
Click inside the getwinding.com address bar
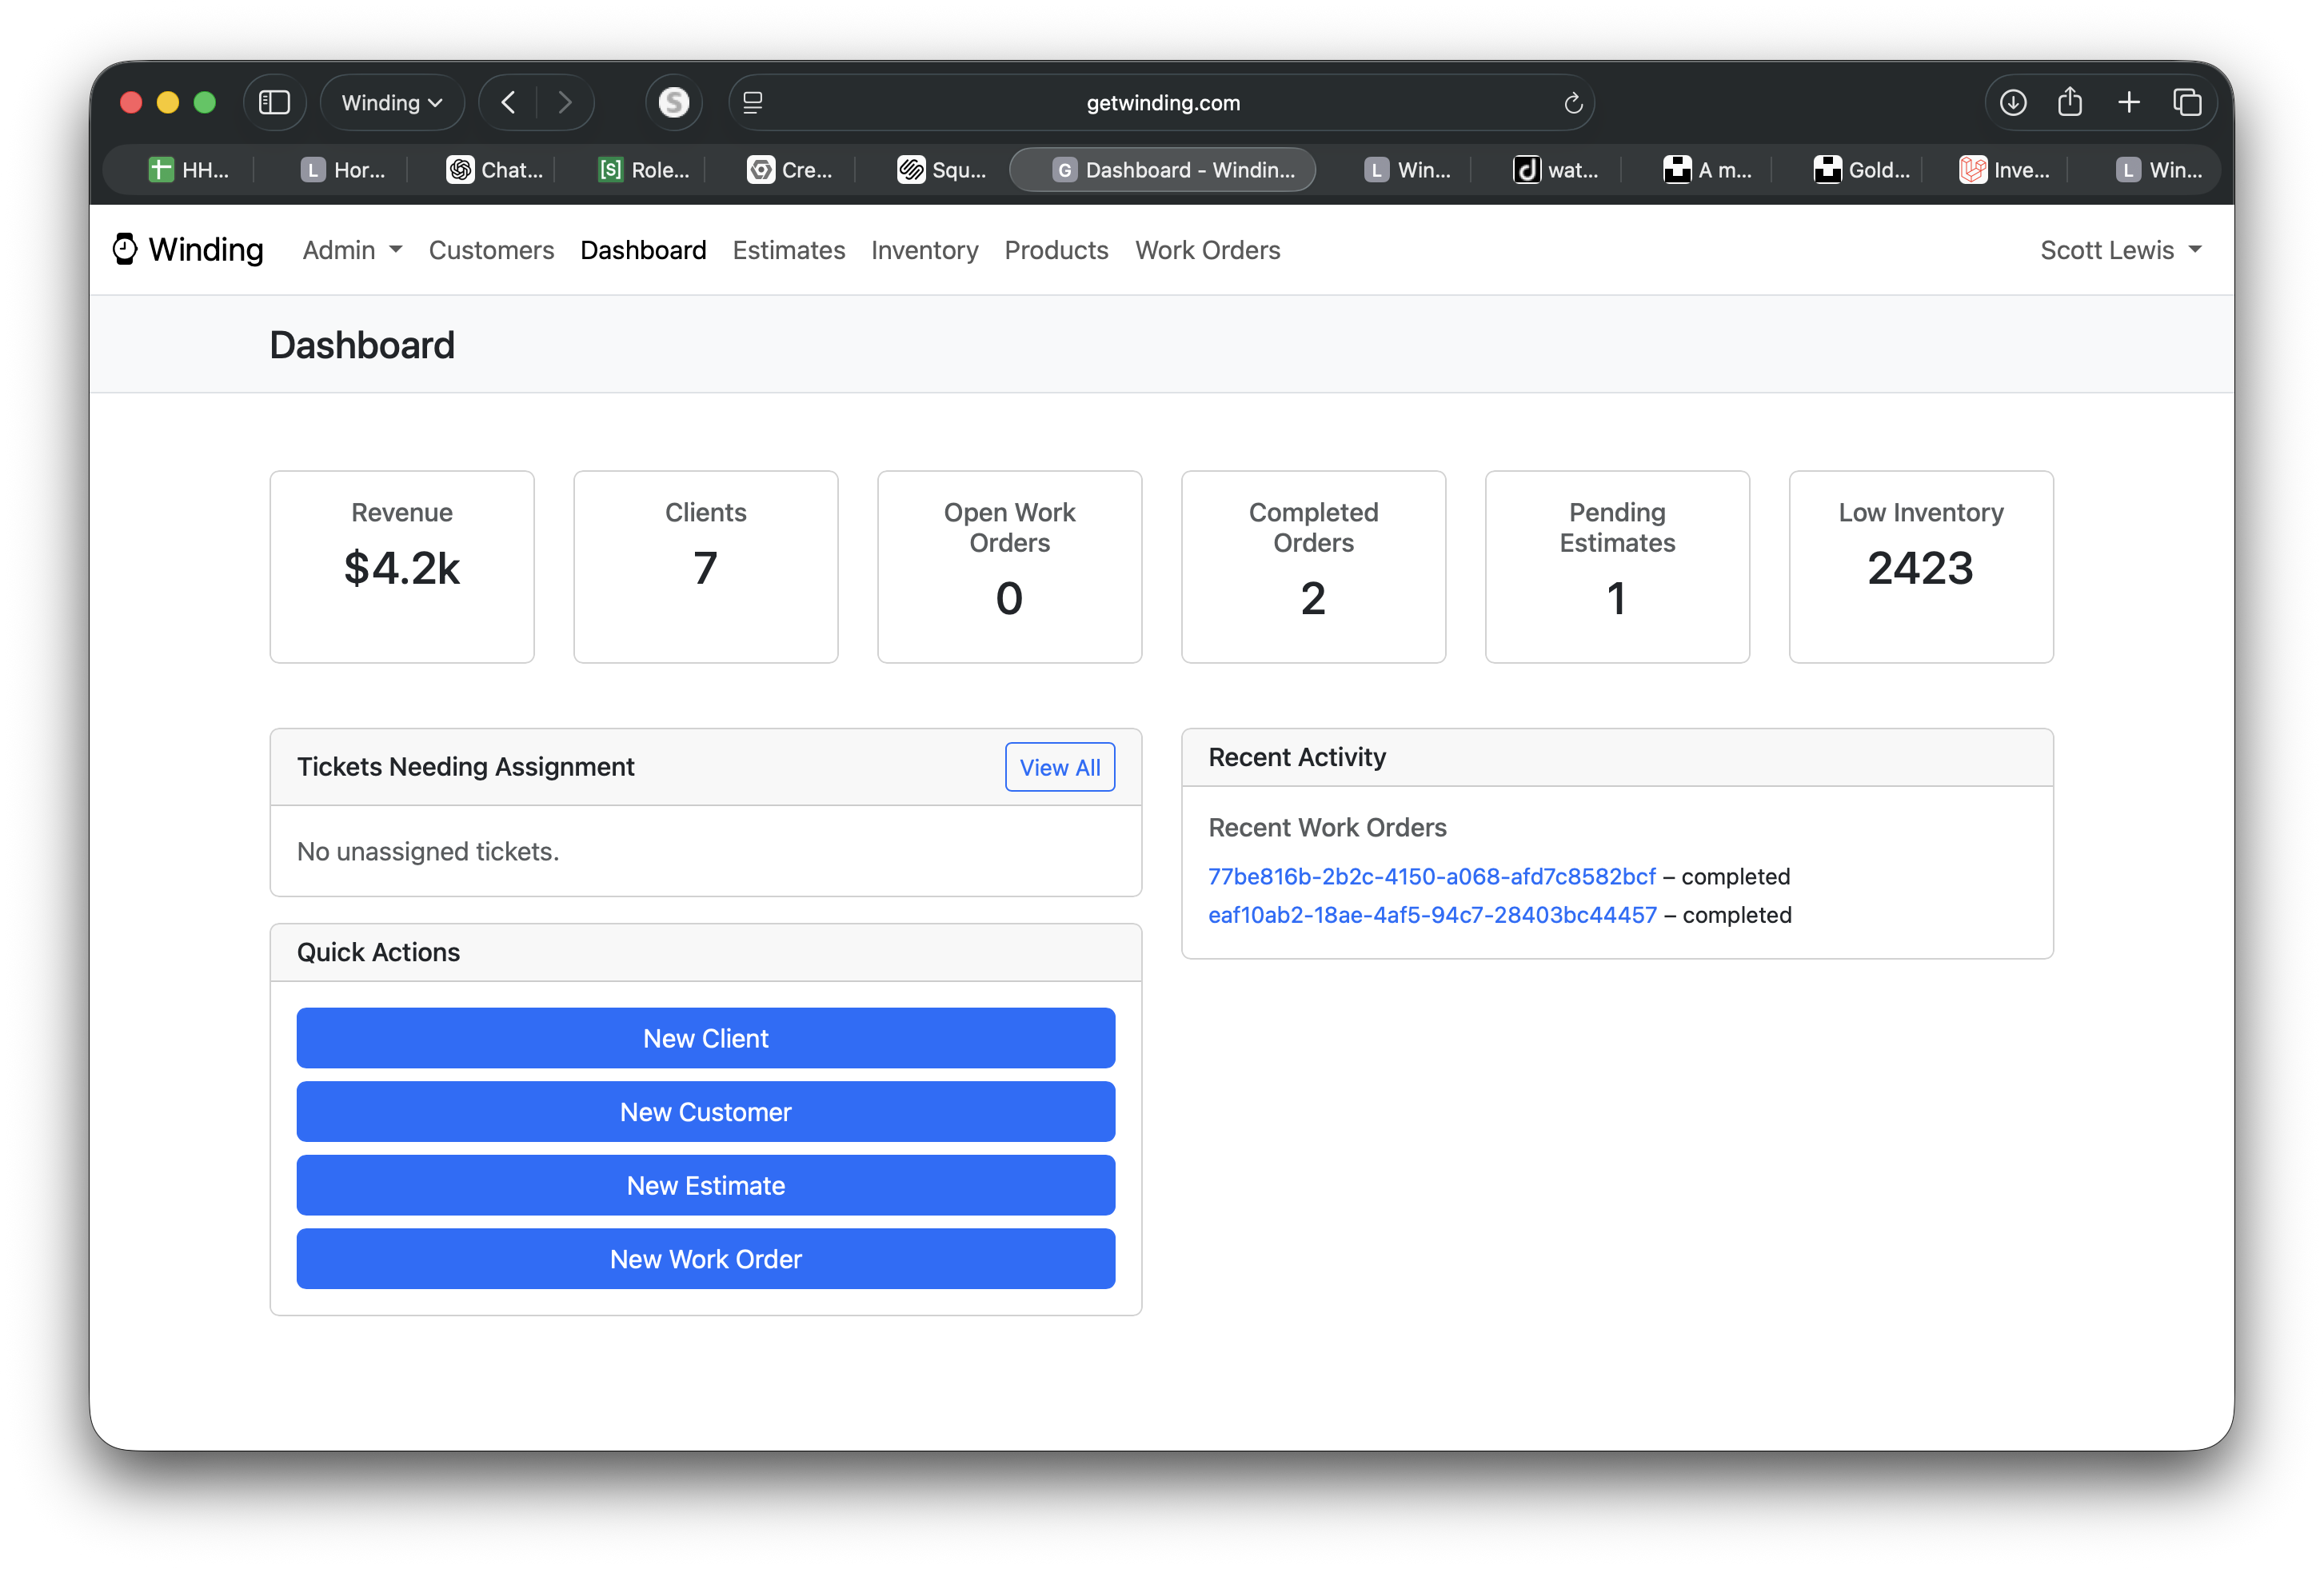(1162, 102)
